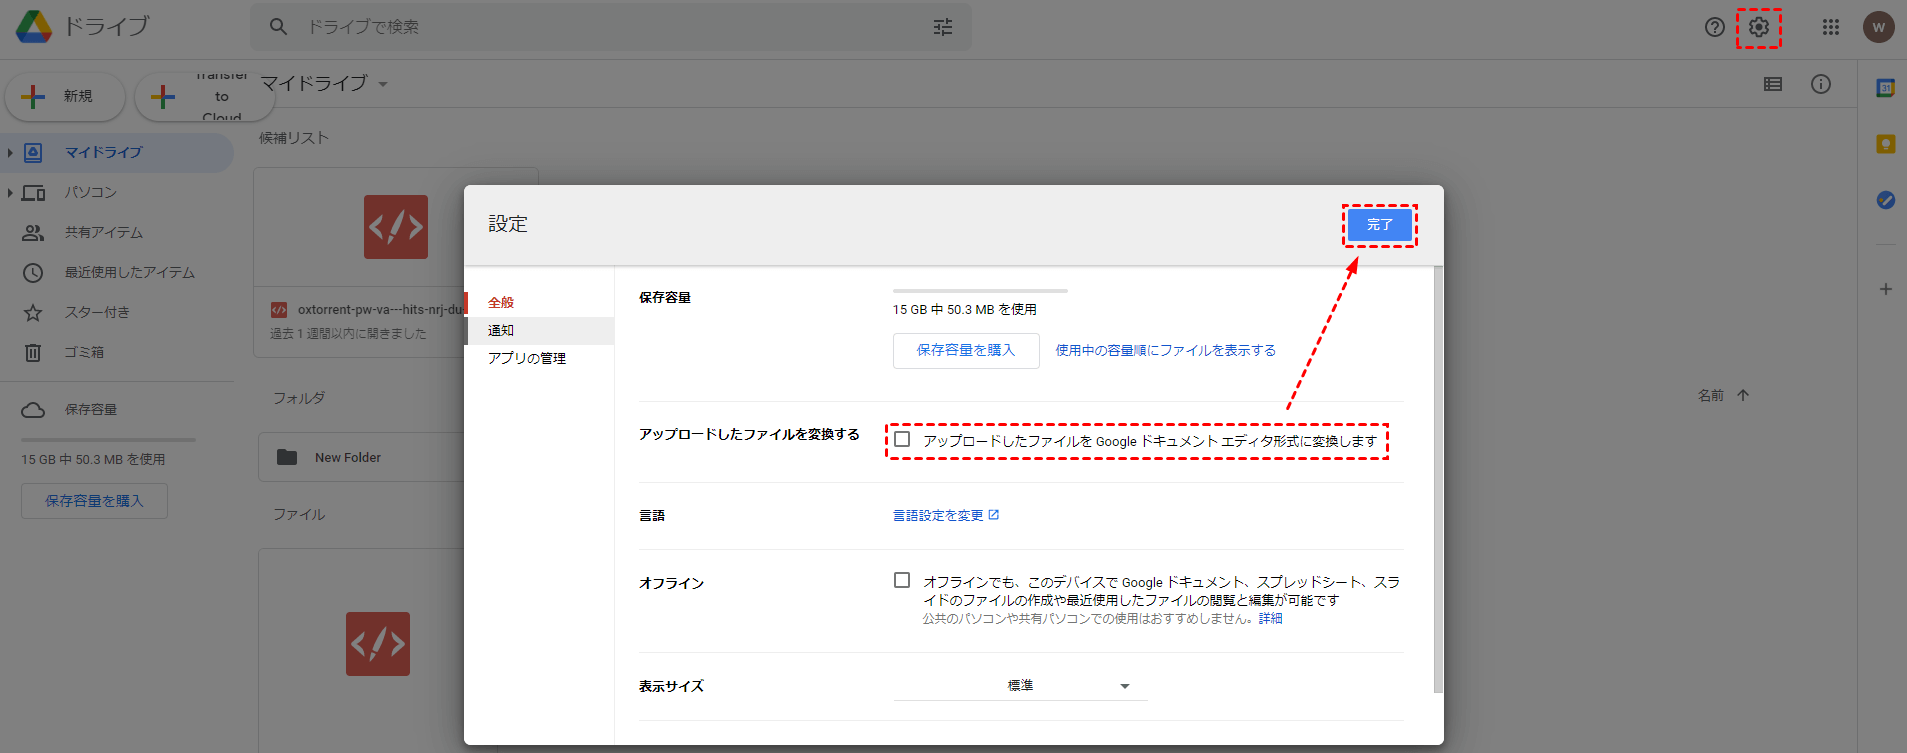Expand the パソコン tree item arrow
The image size is (1907, 753).
10,192
